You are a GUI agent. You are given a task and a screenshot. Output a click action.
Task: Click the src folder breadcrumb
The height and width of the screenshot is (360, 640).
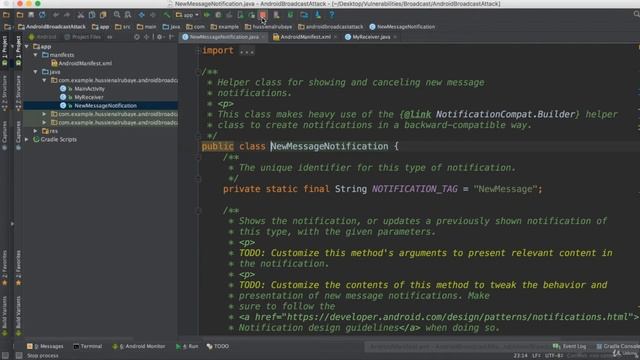[122, 27]
